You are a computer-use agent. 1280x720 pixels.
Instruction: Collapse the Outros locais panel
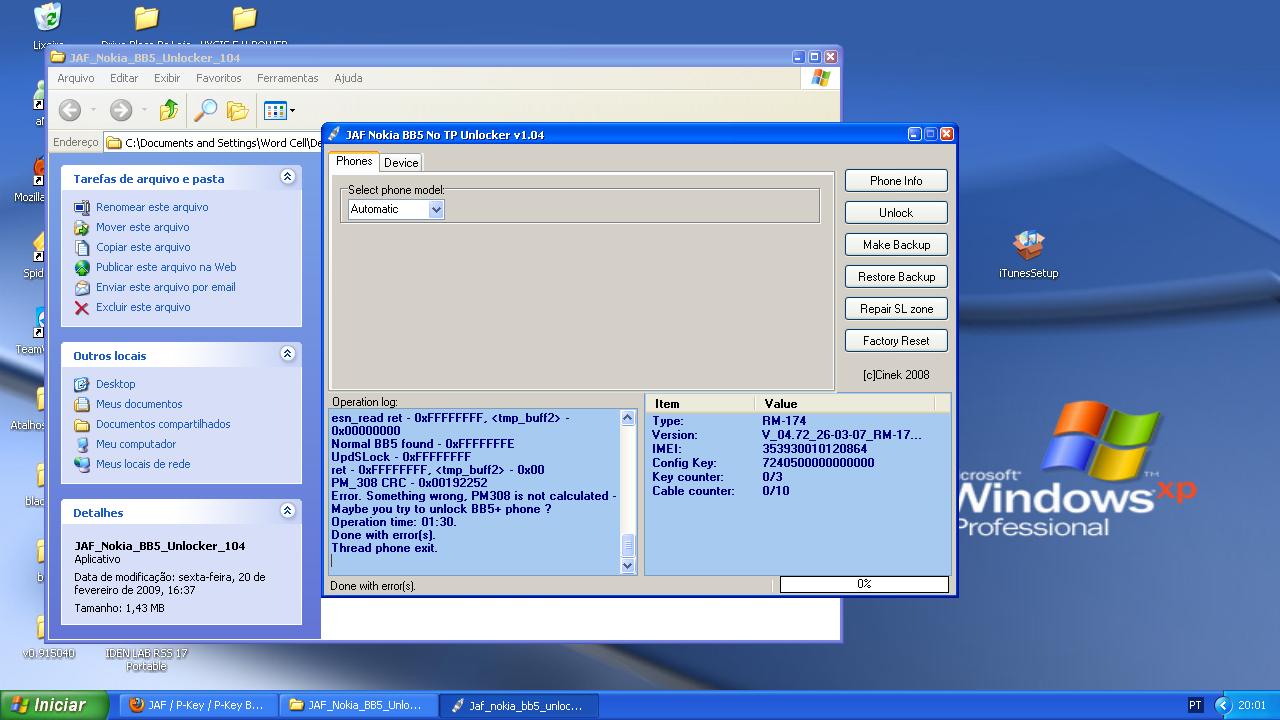point(287,354)
